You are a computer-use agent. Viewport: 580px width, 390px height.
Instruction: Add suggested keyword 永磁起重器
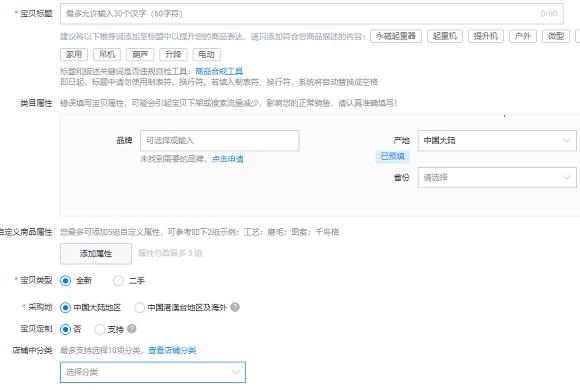(x=396, y=36)
